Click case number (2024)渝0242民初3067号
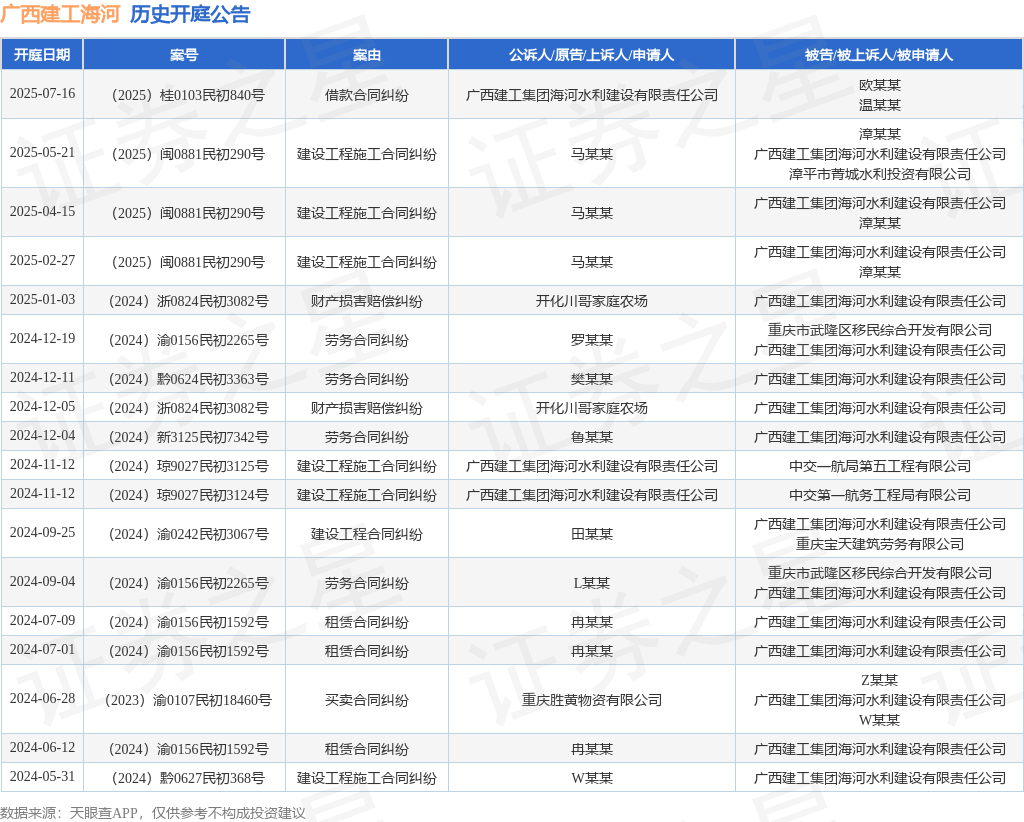The height and width of the screenshot is (822, 1024). [x=188, y=535]
